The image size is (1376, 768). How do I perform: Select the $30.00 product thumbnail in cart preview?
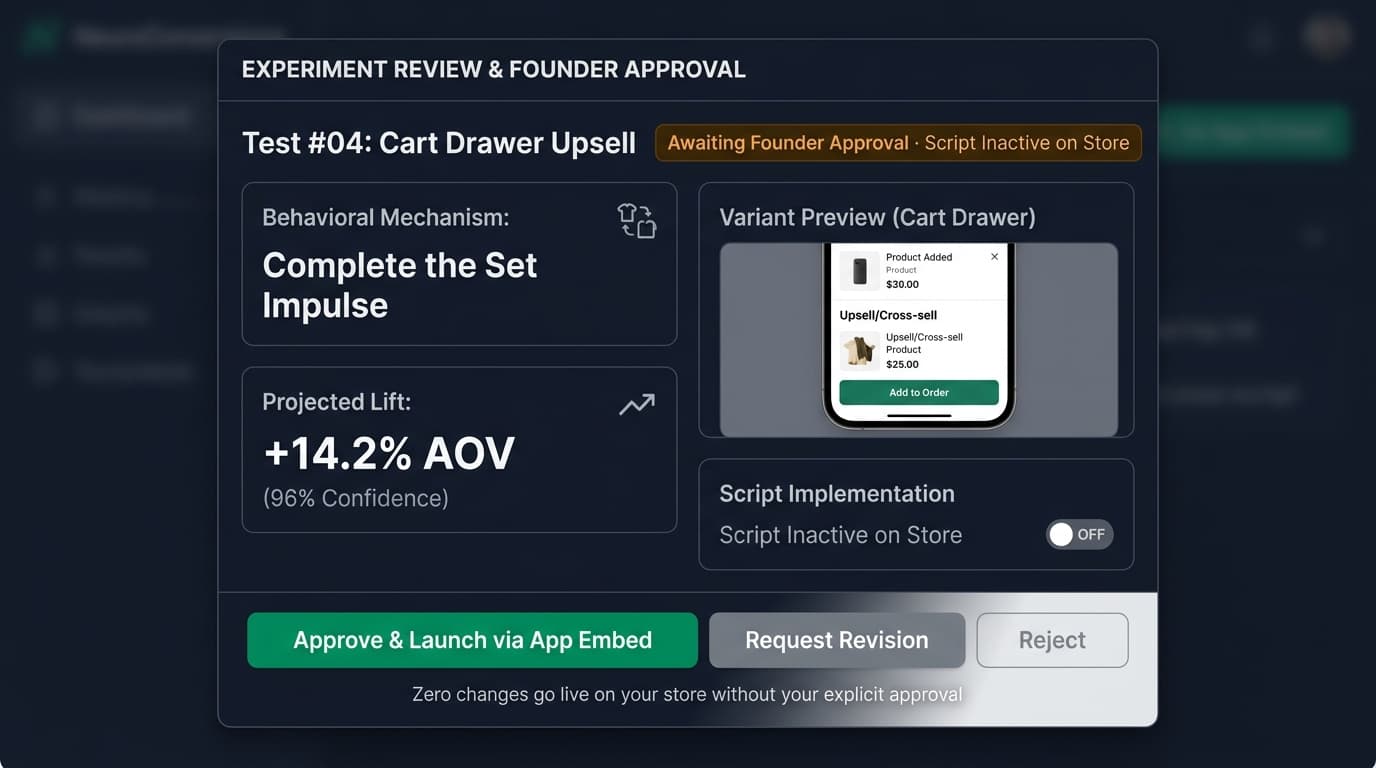coord(859,270)
